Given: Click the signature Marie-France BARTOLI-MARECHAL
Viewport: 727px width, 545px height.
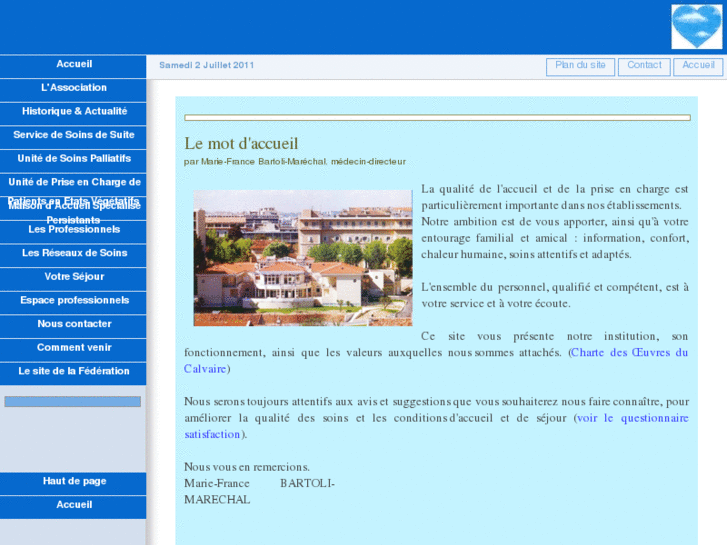Looking at the screenshot, I should [x=259, y=492].
